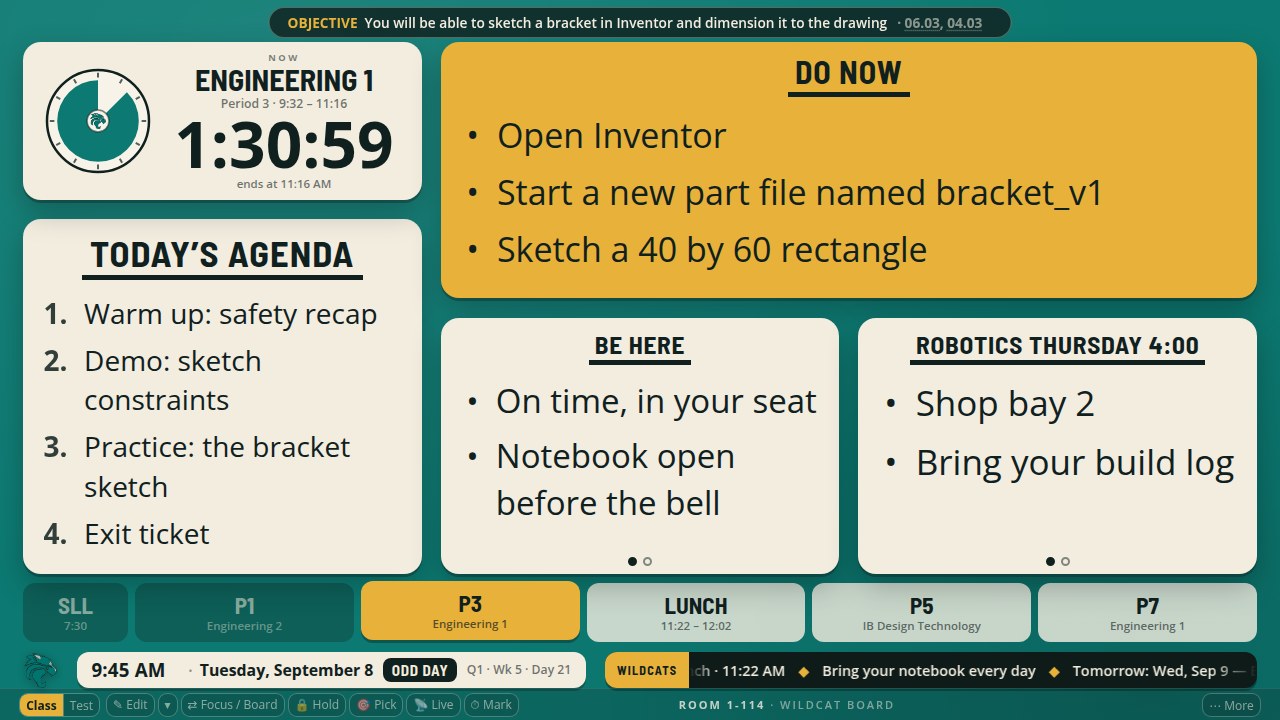Click the 9:45 AM clock time

tap(128, 670)
